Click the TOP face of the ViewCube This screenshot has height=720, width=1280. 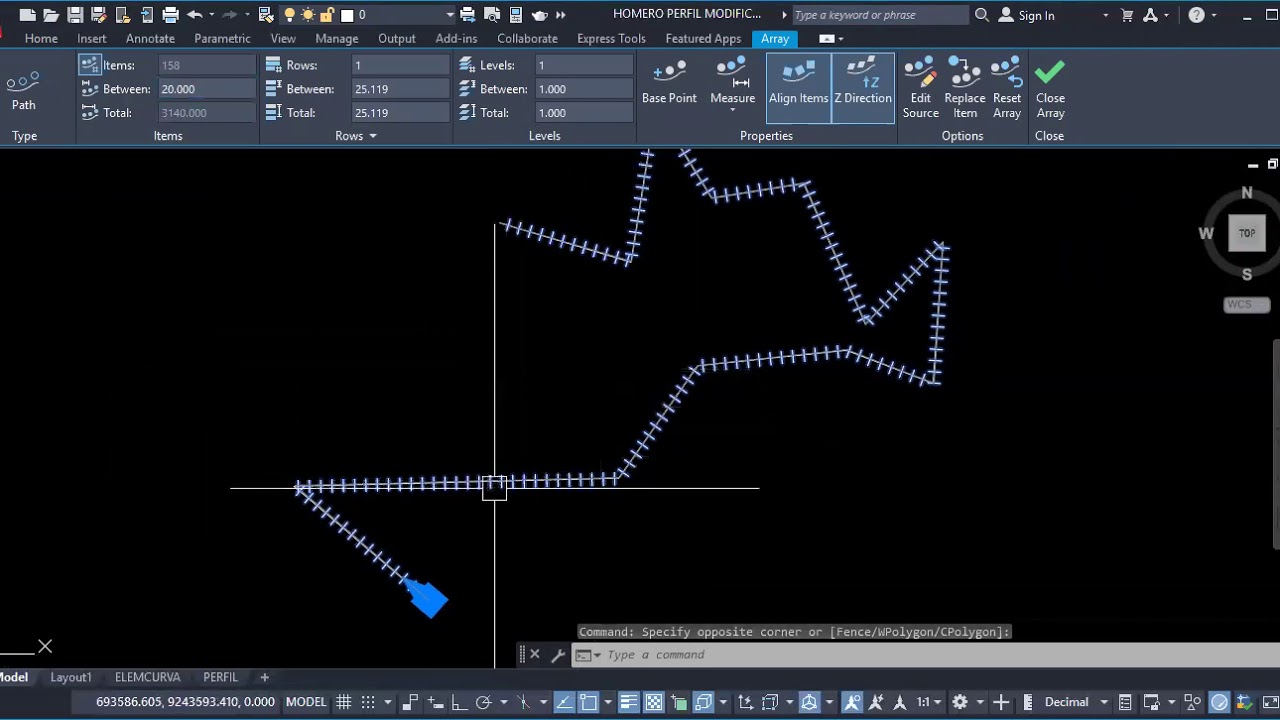tap(1247, 233)
